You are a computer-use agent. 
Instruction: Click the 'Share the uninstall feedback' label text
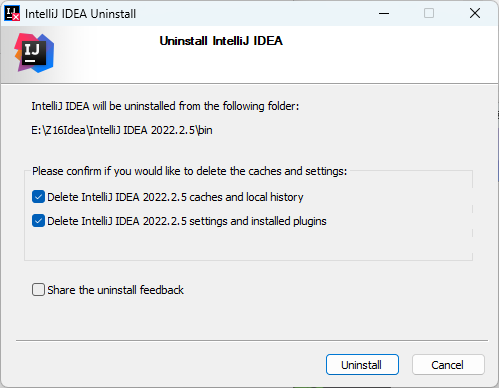115,290
